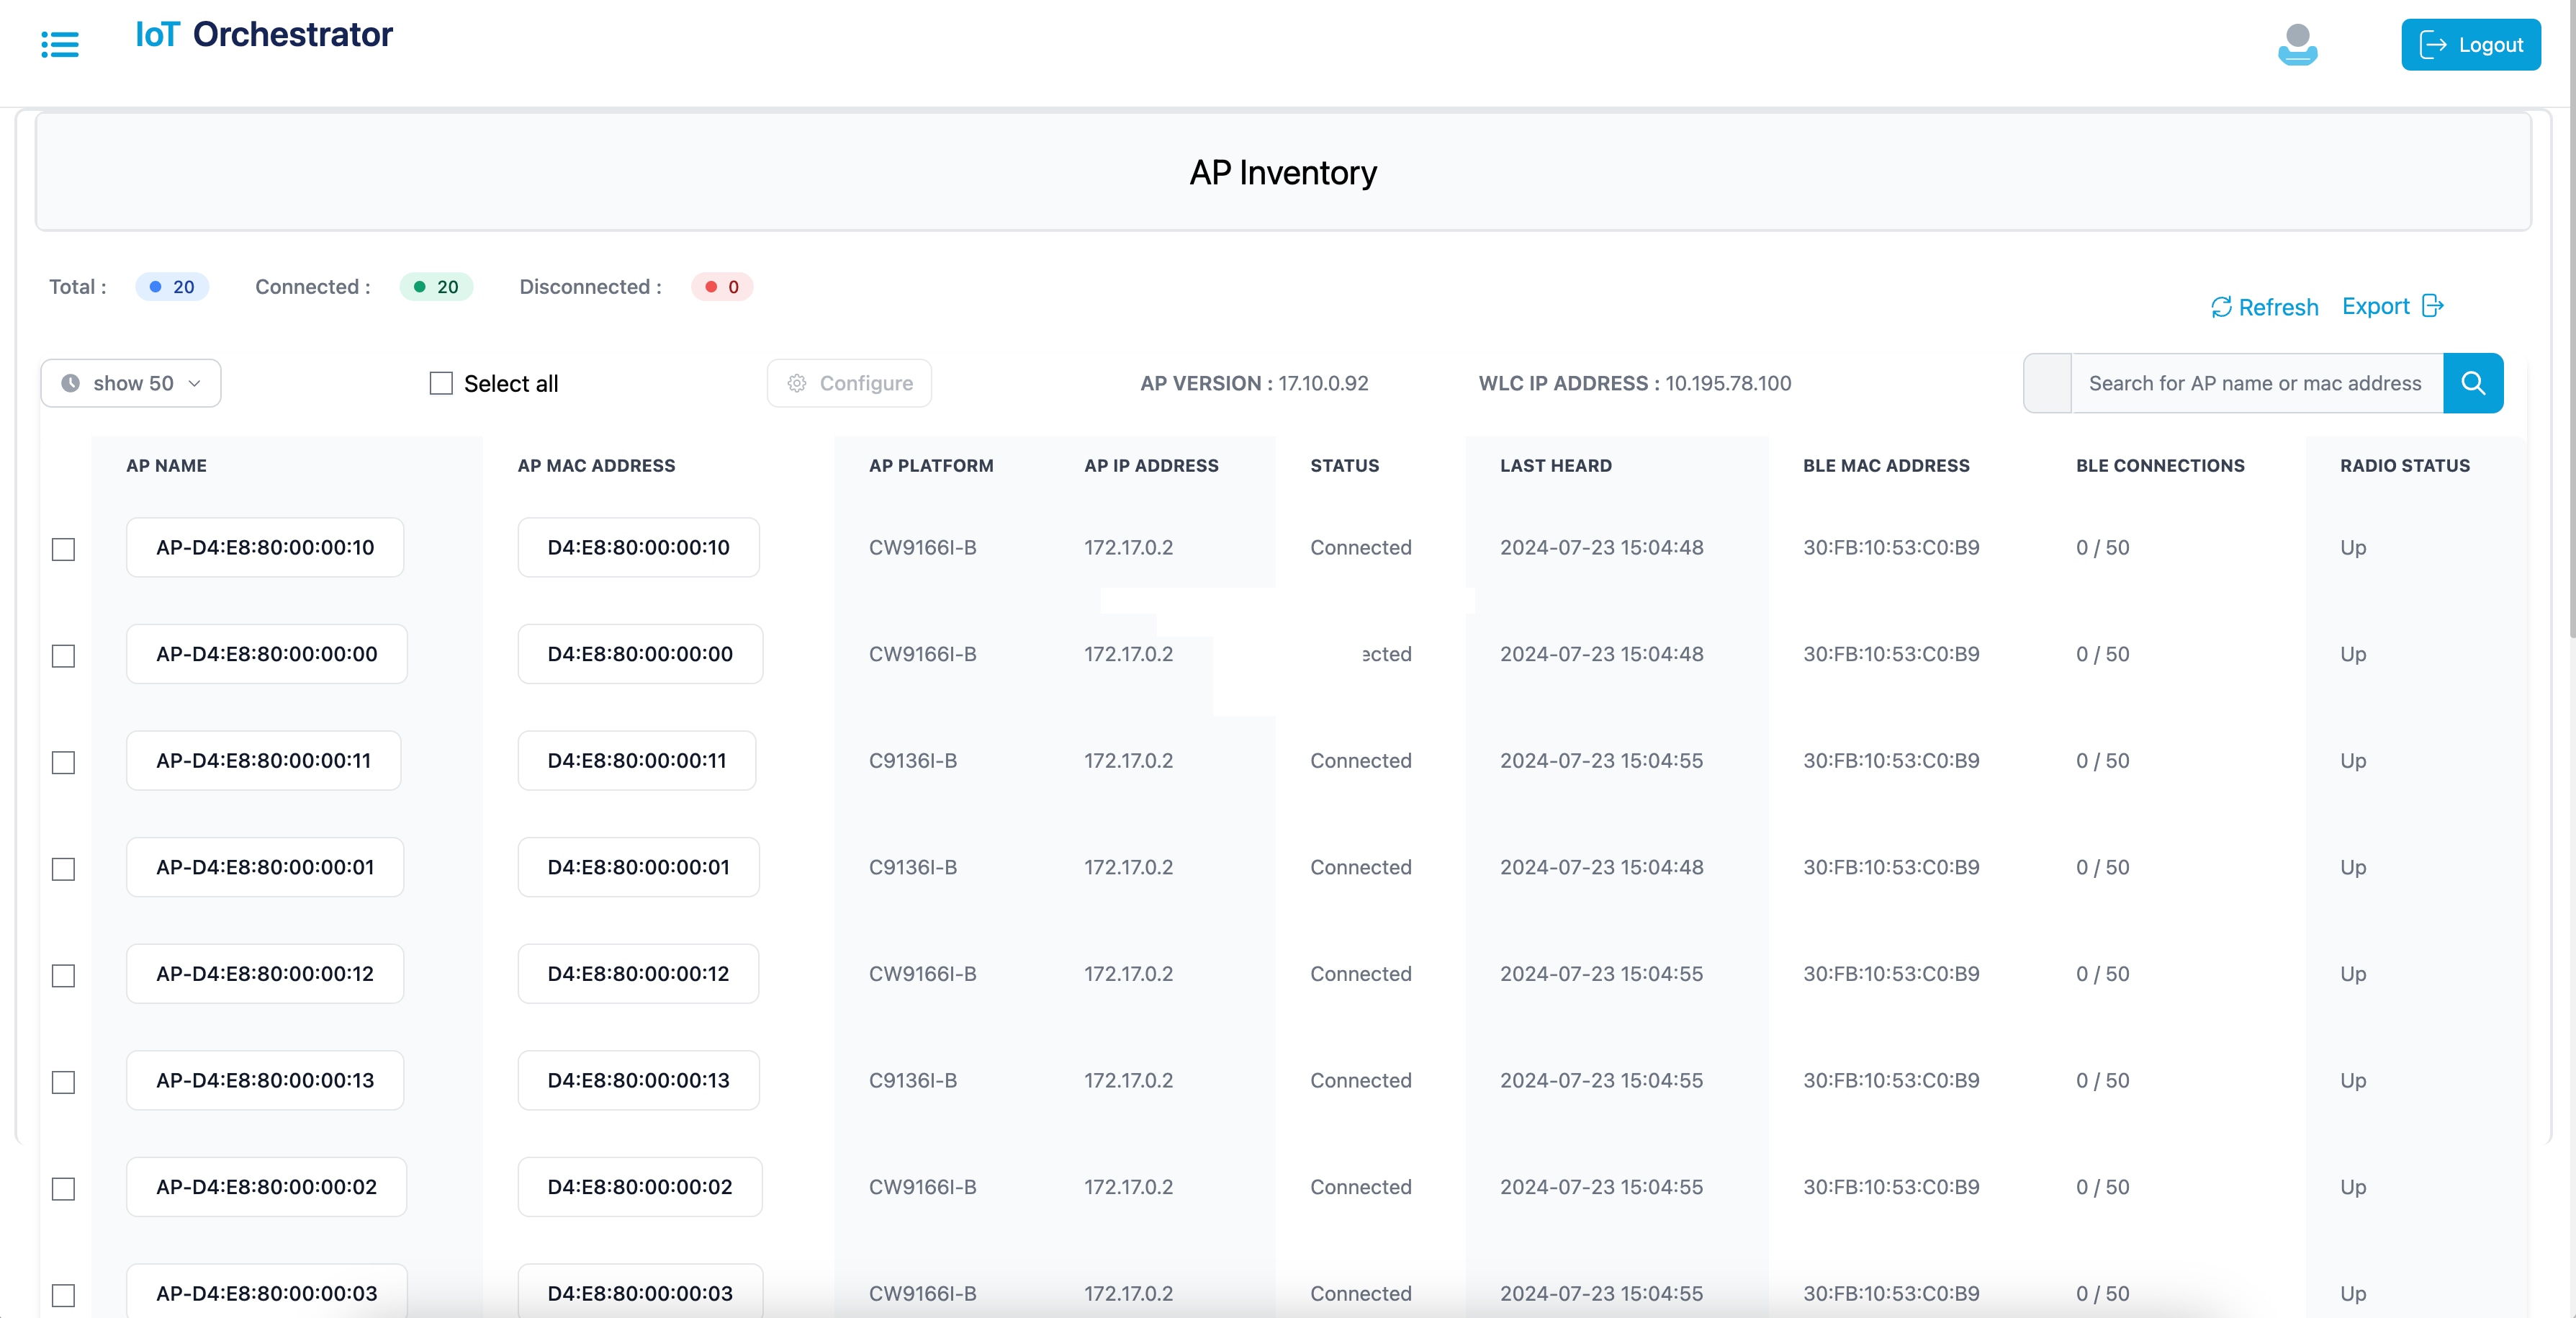This screenshot has width=2576, height=1318.
Task: Focus the AP name or mac search field
Action: [x=2255, y=383]
